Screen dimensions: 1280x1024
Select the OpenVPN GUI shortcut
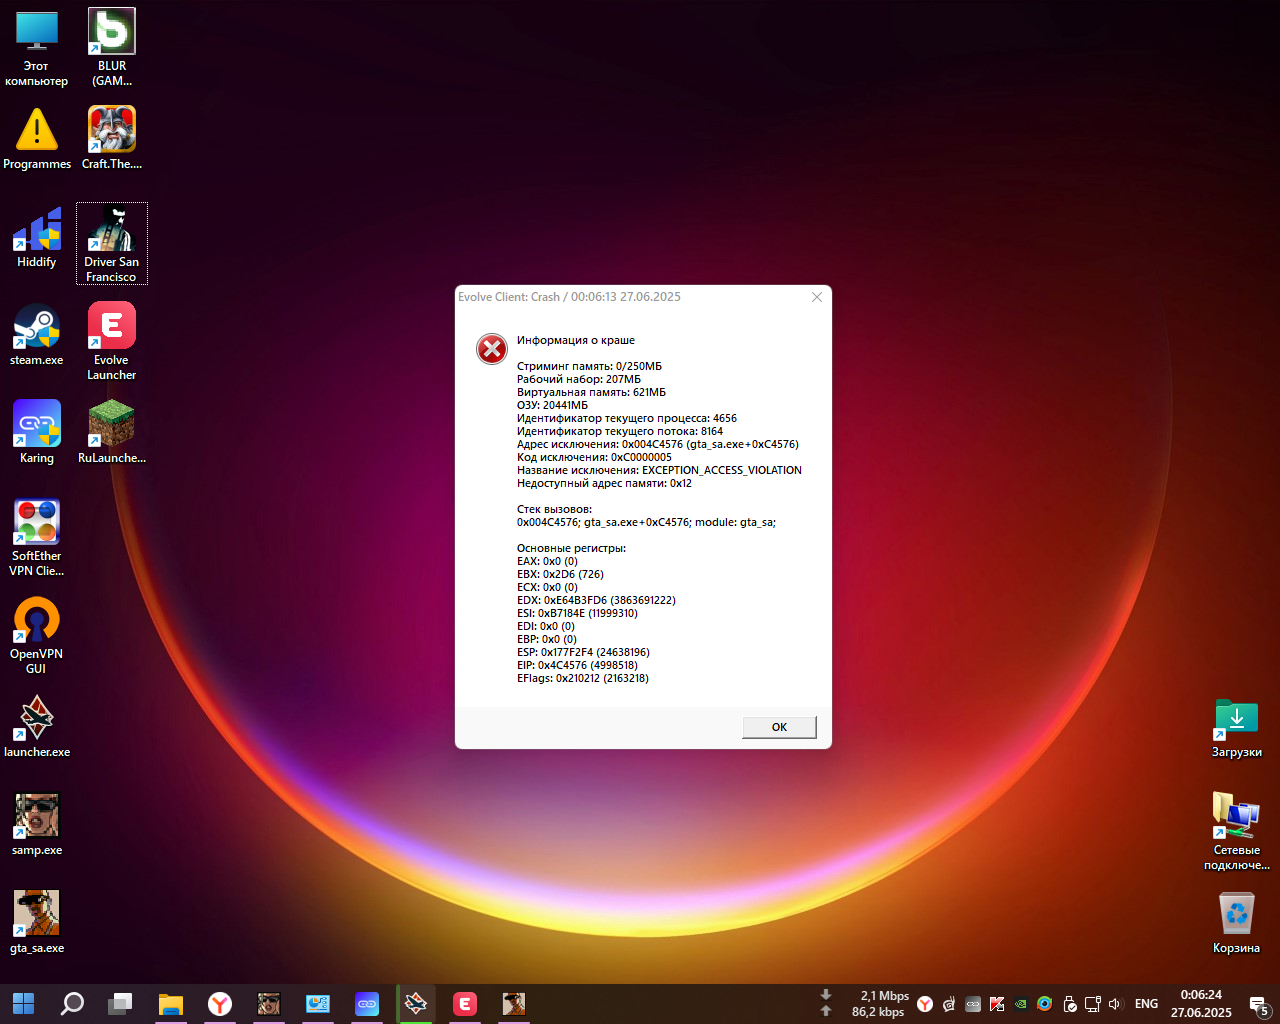(x=37, y=636)
